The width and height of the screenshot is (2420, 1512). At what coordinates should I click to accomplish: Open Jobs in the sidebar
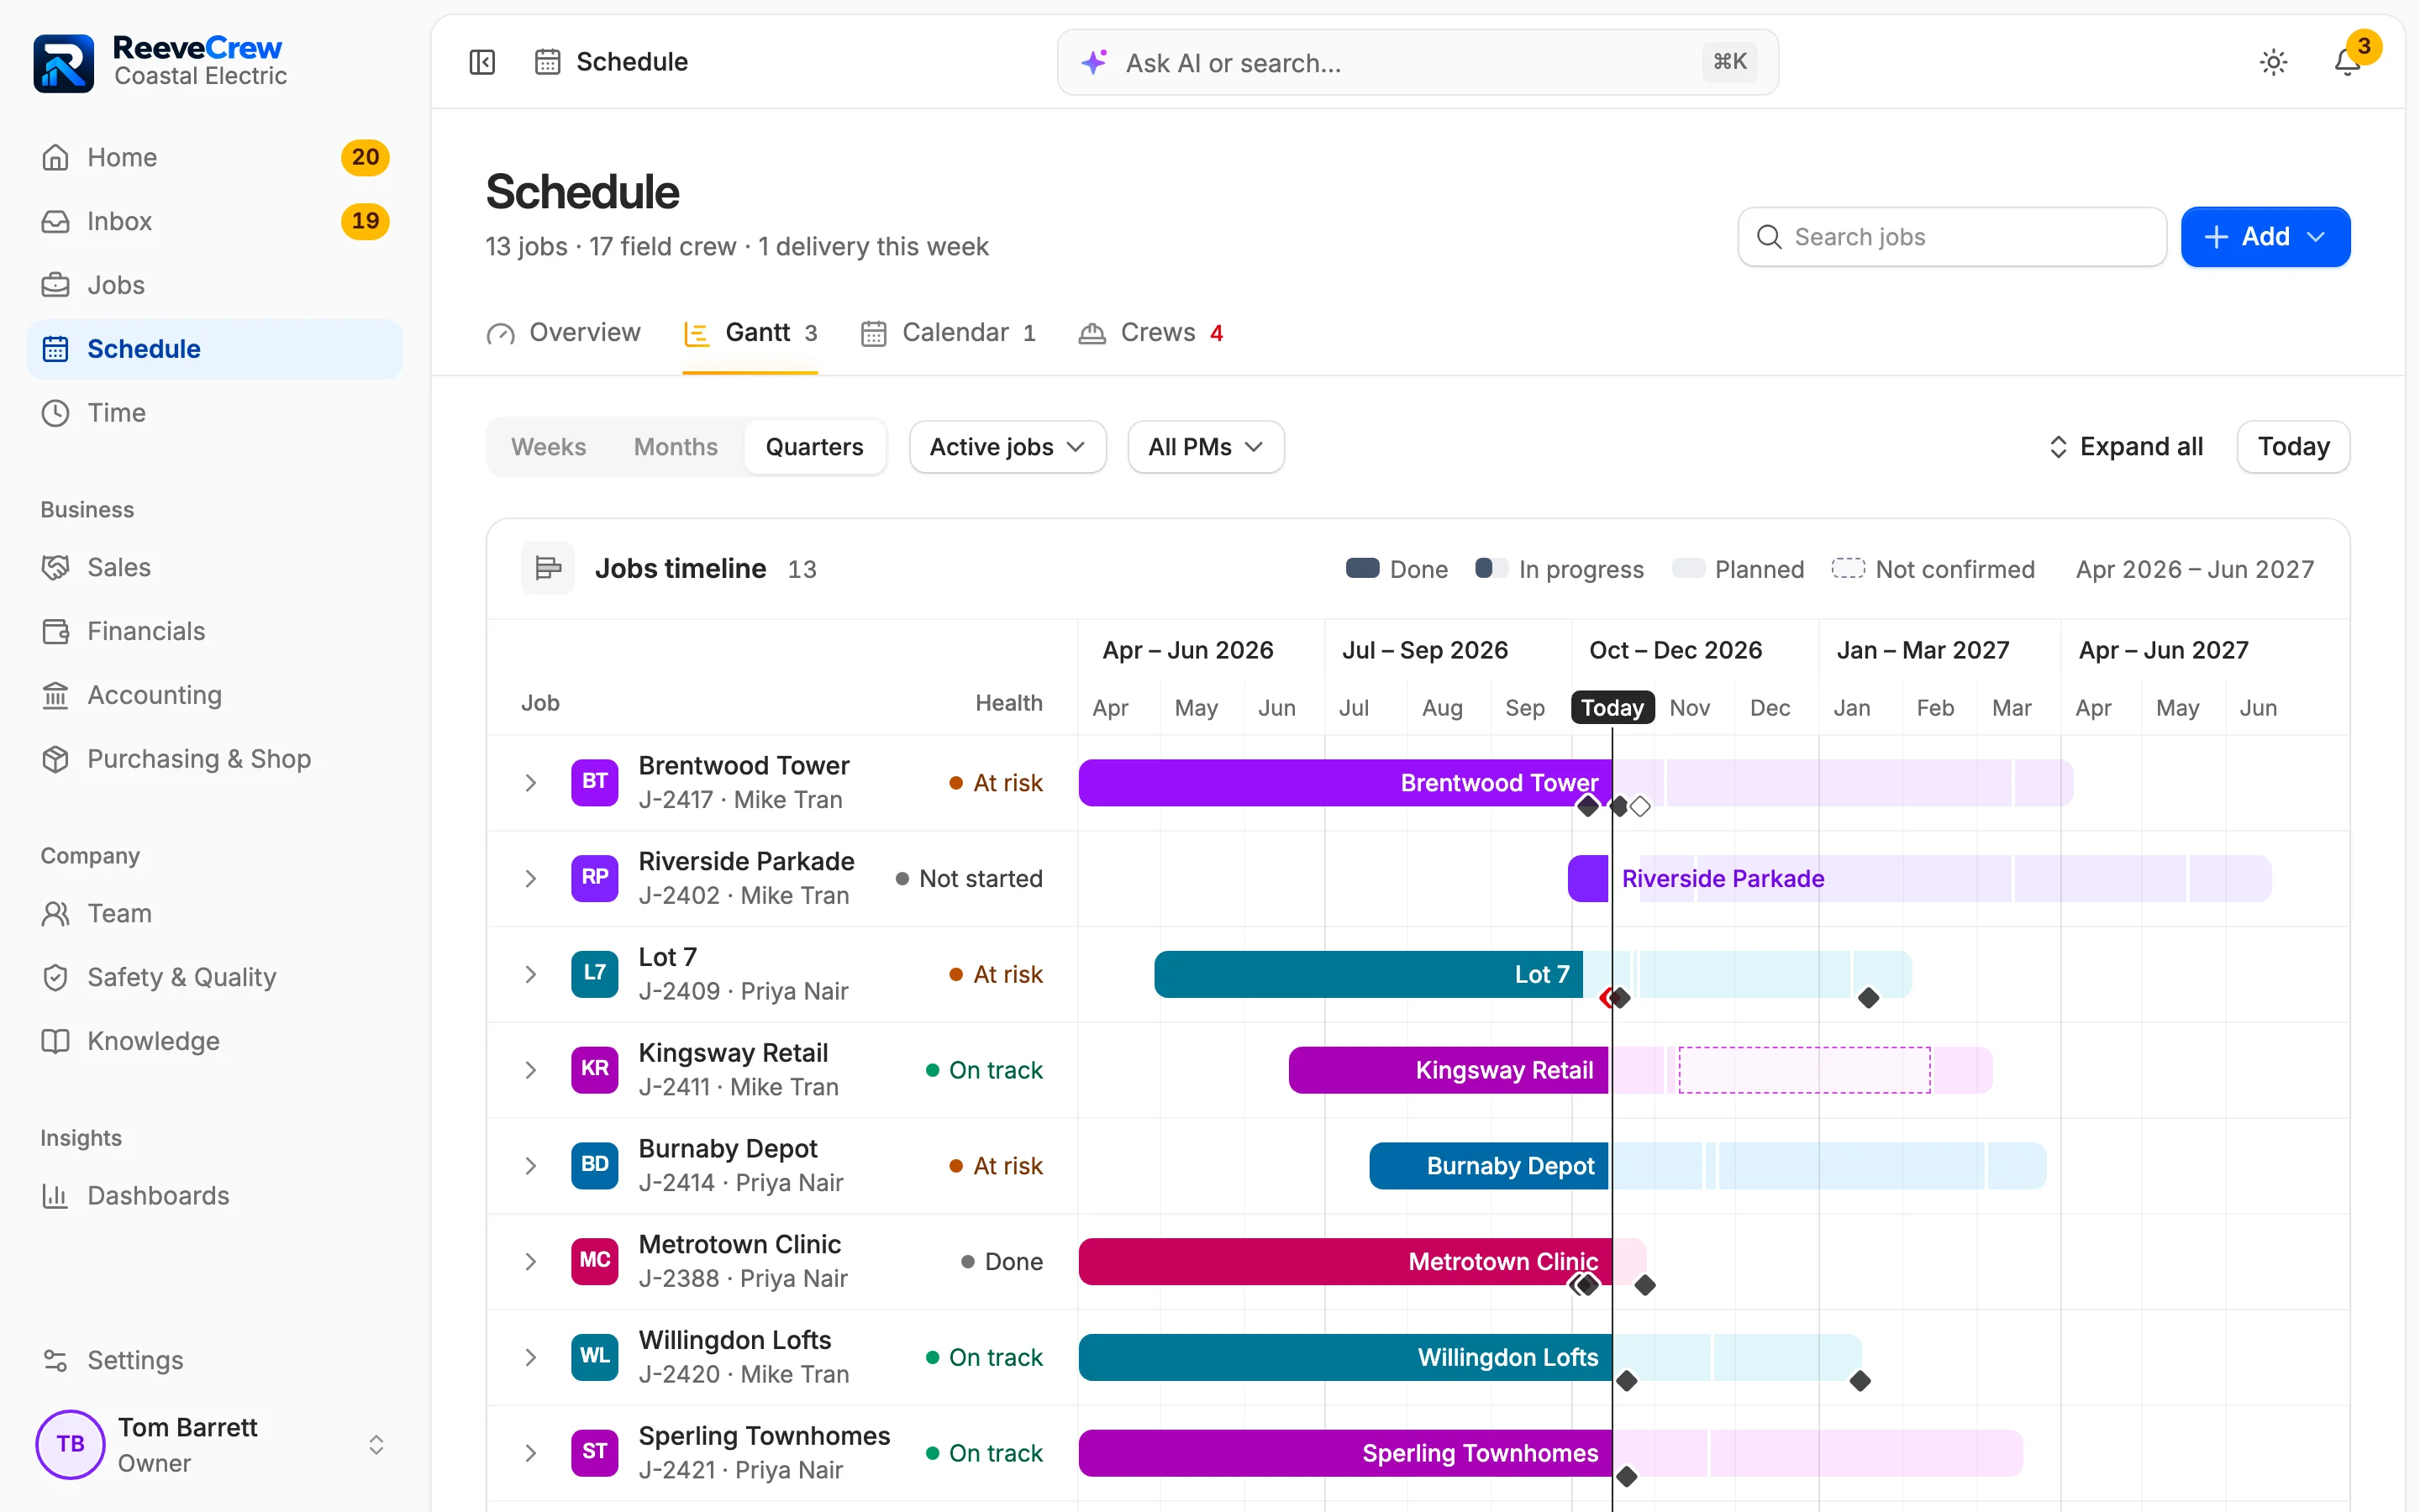215,285
